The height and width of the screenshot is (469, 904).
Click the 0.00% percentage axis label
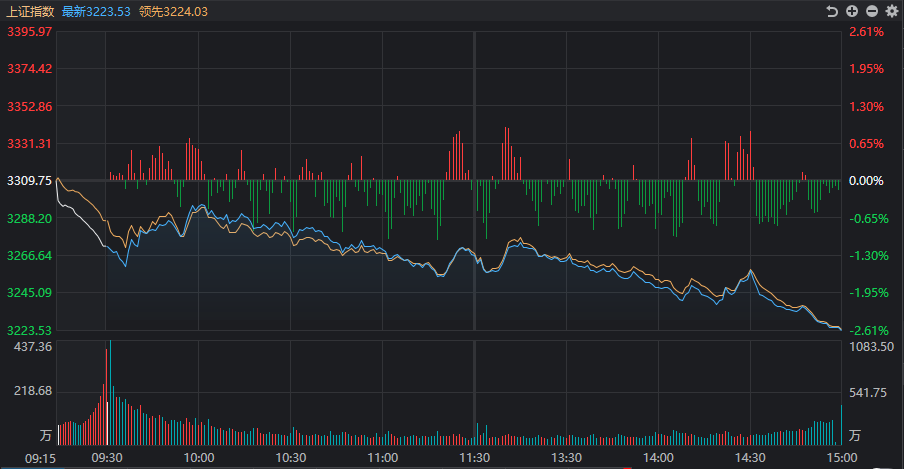[866, 181]
